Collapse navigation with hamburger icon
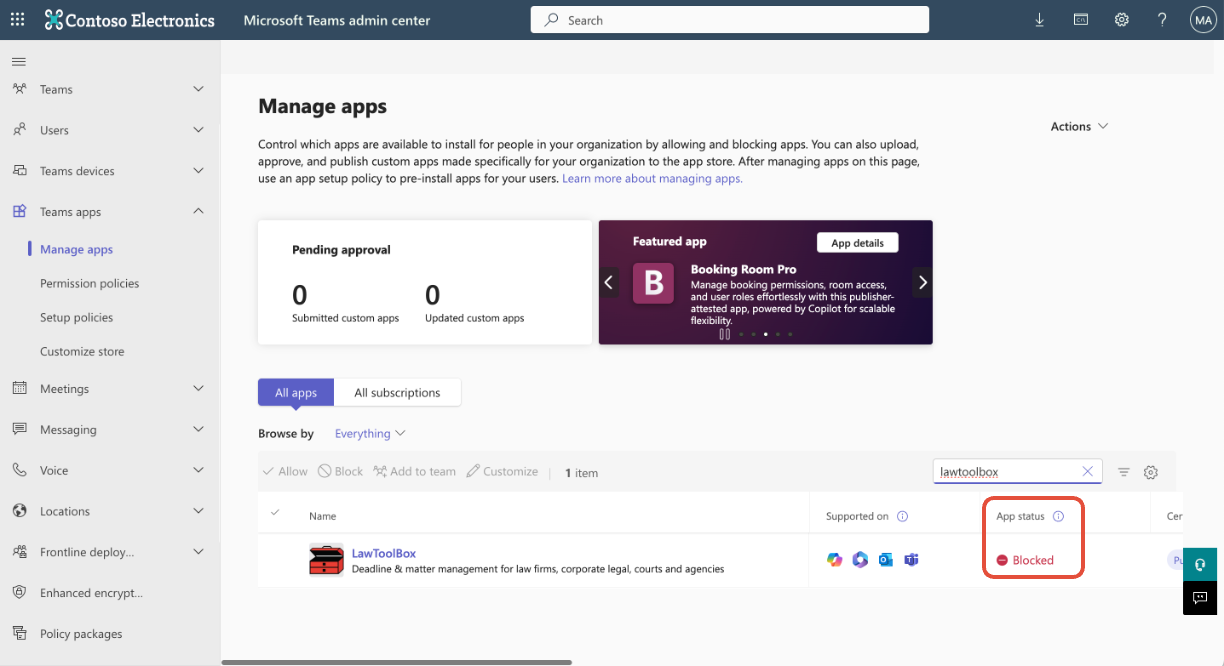Viewport: 1224px width, 666px height. pyautogui.click(x=18, y=62)
